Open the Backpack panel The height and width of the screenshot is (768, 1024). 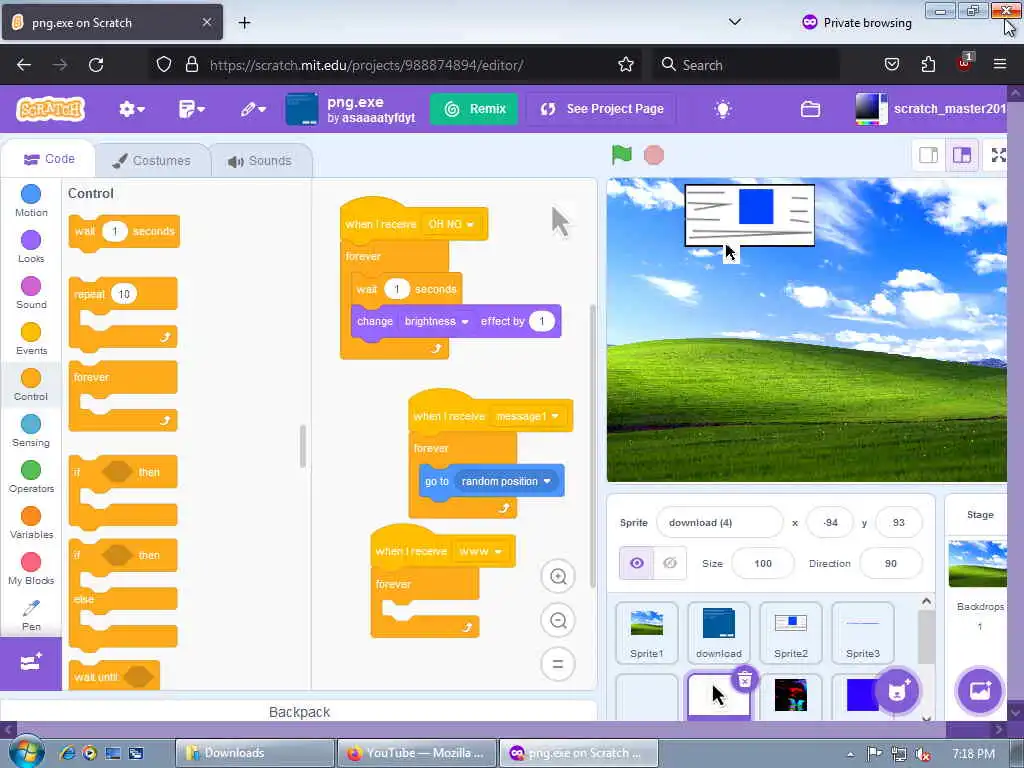[299, 712]
